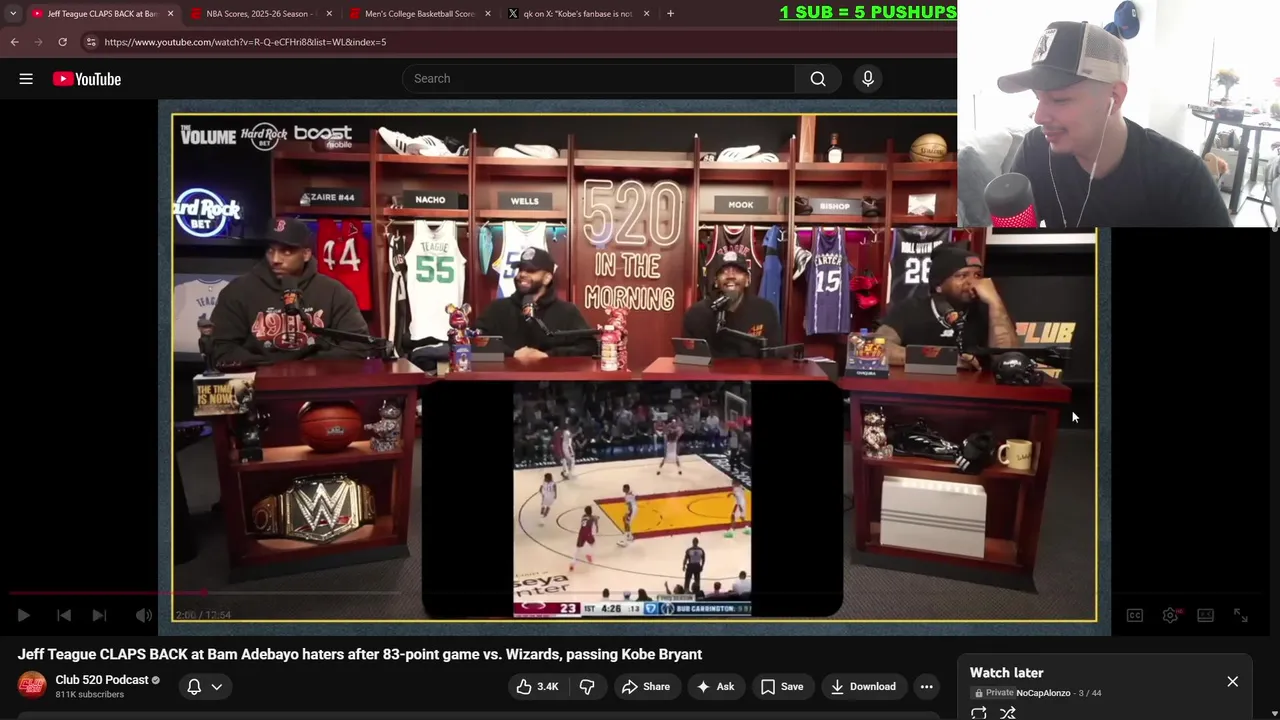Go forward in browser history
Image resolution: width=1280 pixels, height=720 pixels.
[38, 42]
